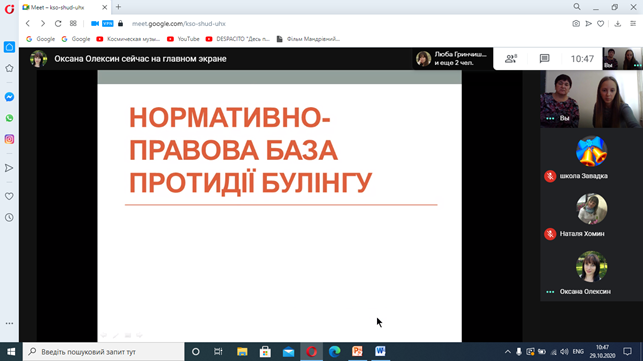Open Easy Setup menu
643x361 pixels.
coord(633,24)
